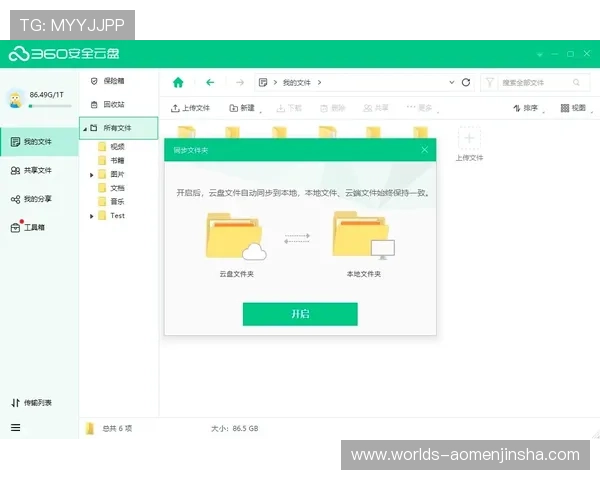Switch to 我的分享 in the sidebar
This screenshot has width=600, height=480.
point(31,199)
